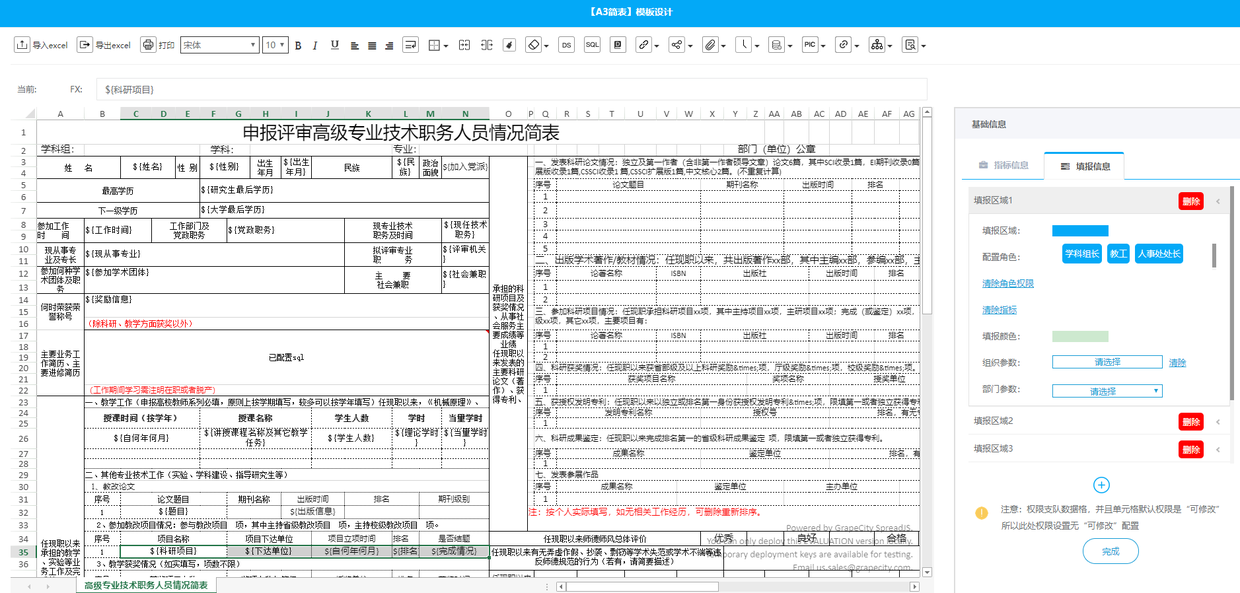
Task: Open the font size dropdown
Action: (x=276, y=45)
